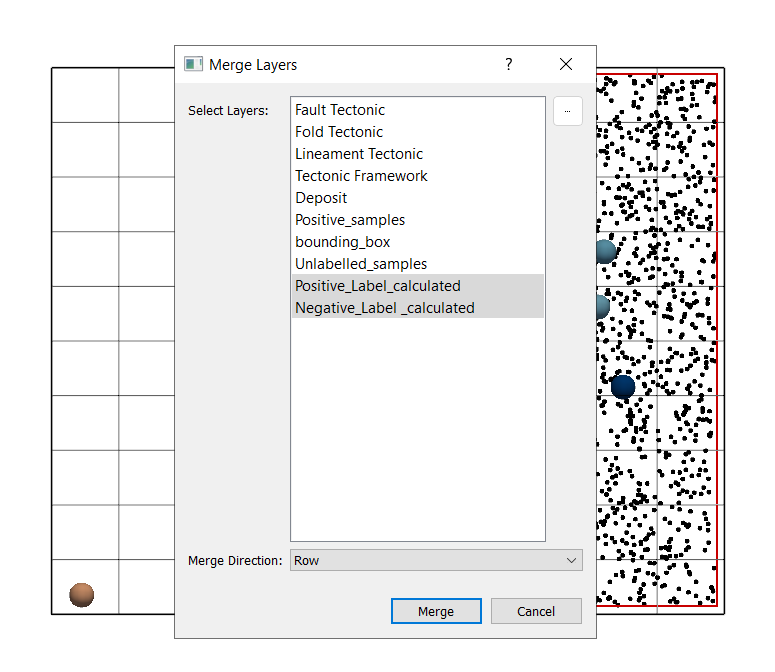Click the ellipsis browse button beside layer list
The width and height of the screenshot is (775, 672).
(567, 111)
